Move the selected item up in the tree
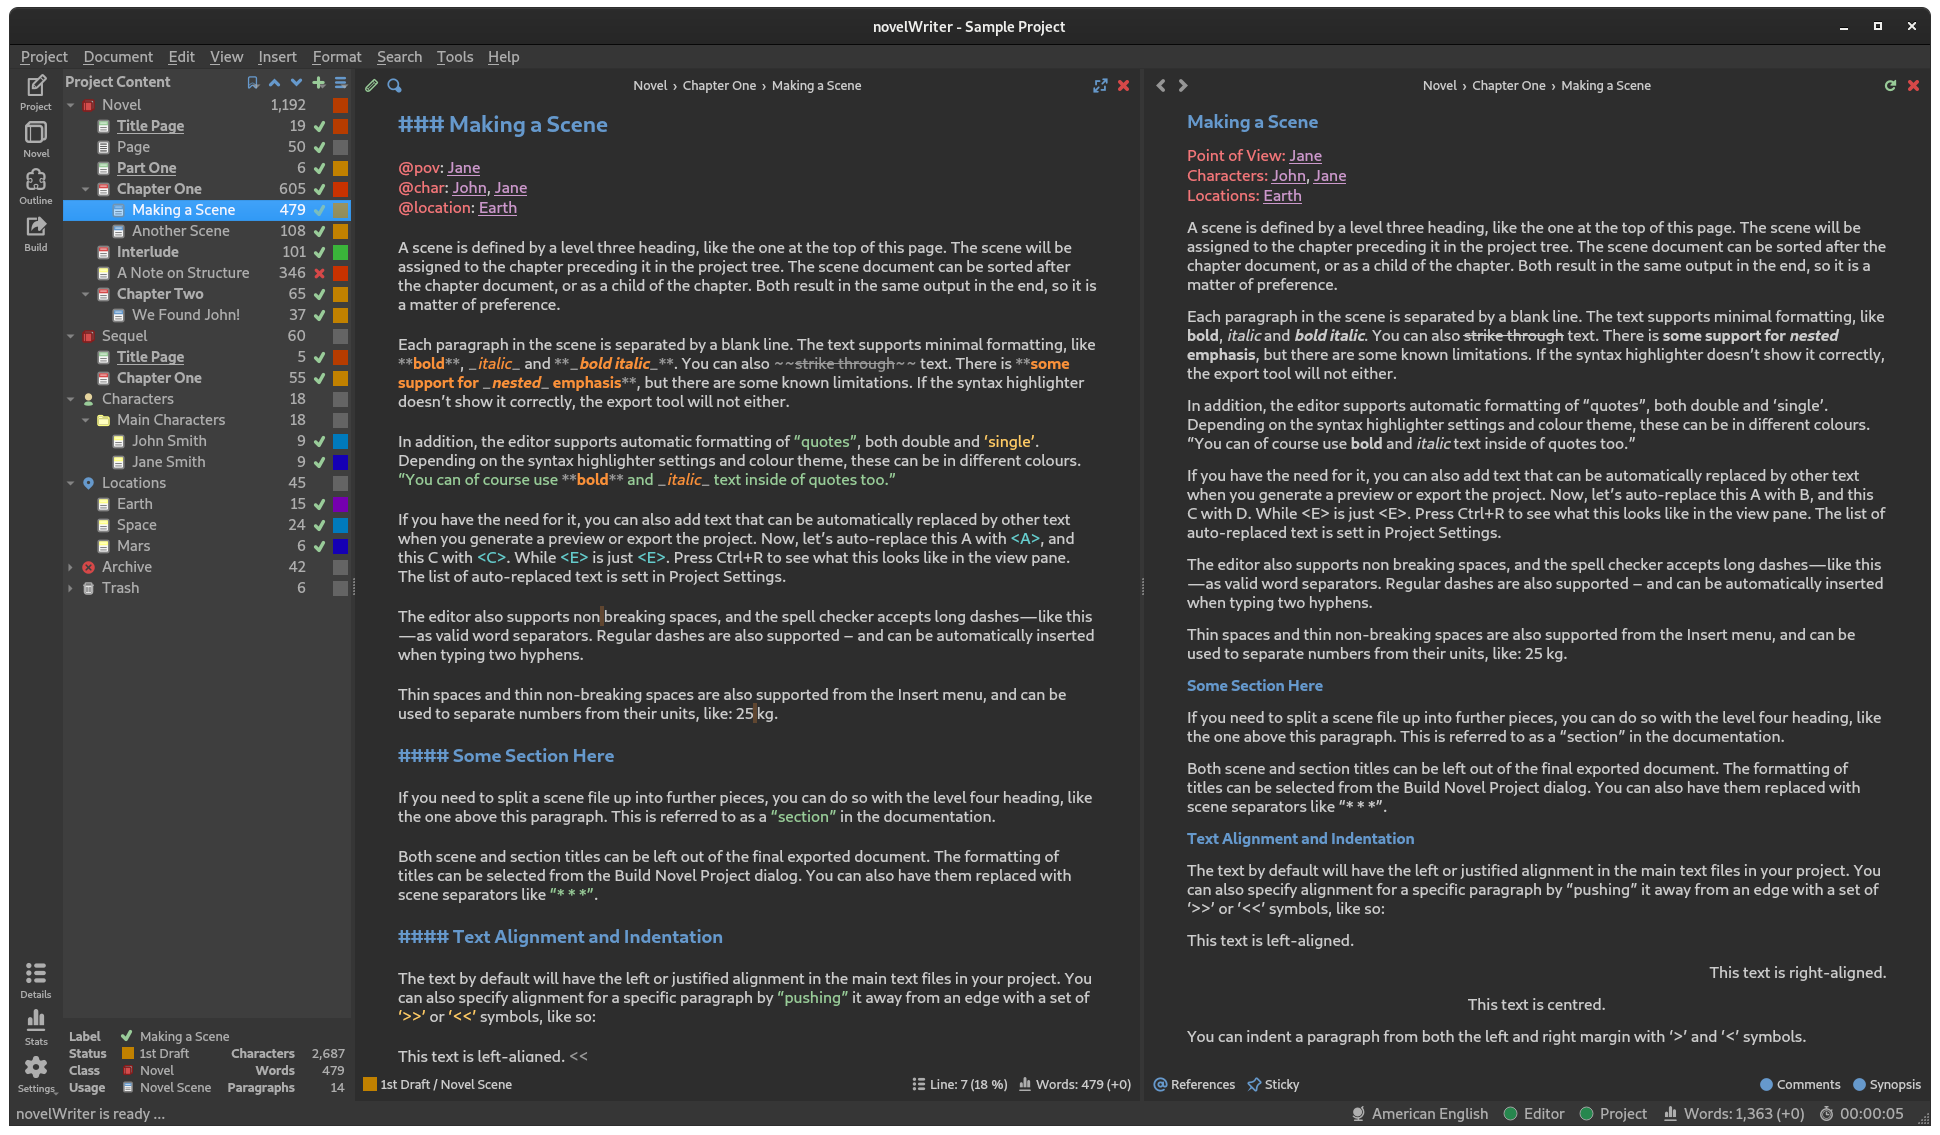1940x1135 pixels. click(x=274, y=83)
